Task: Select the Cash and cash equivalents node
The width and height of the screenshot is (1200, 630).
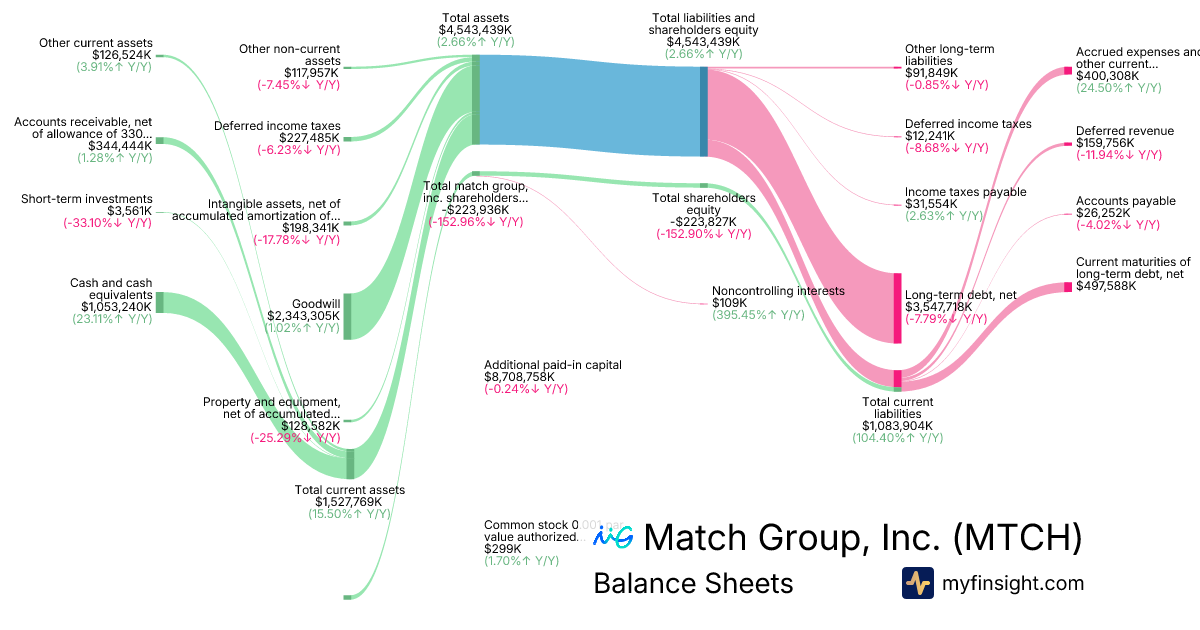Action: click(x=159, y=303)
